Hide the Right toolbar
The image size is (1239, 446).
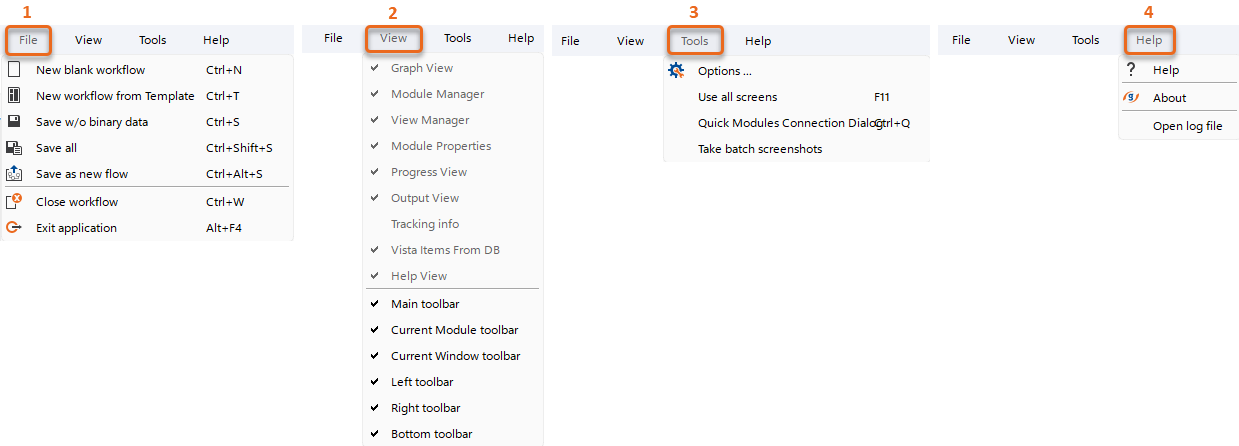453,408
